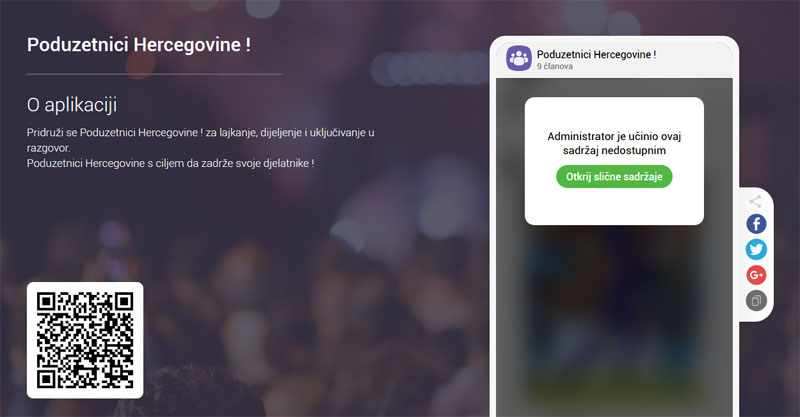Click 'Administrator je učinio ovaj sadržaj nedostupnim' message
The height and width of the screenshot is (417, 800).
614,143
